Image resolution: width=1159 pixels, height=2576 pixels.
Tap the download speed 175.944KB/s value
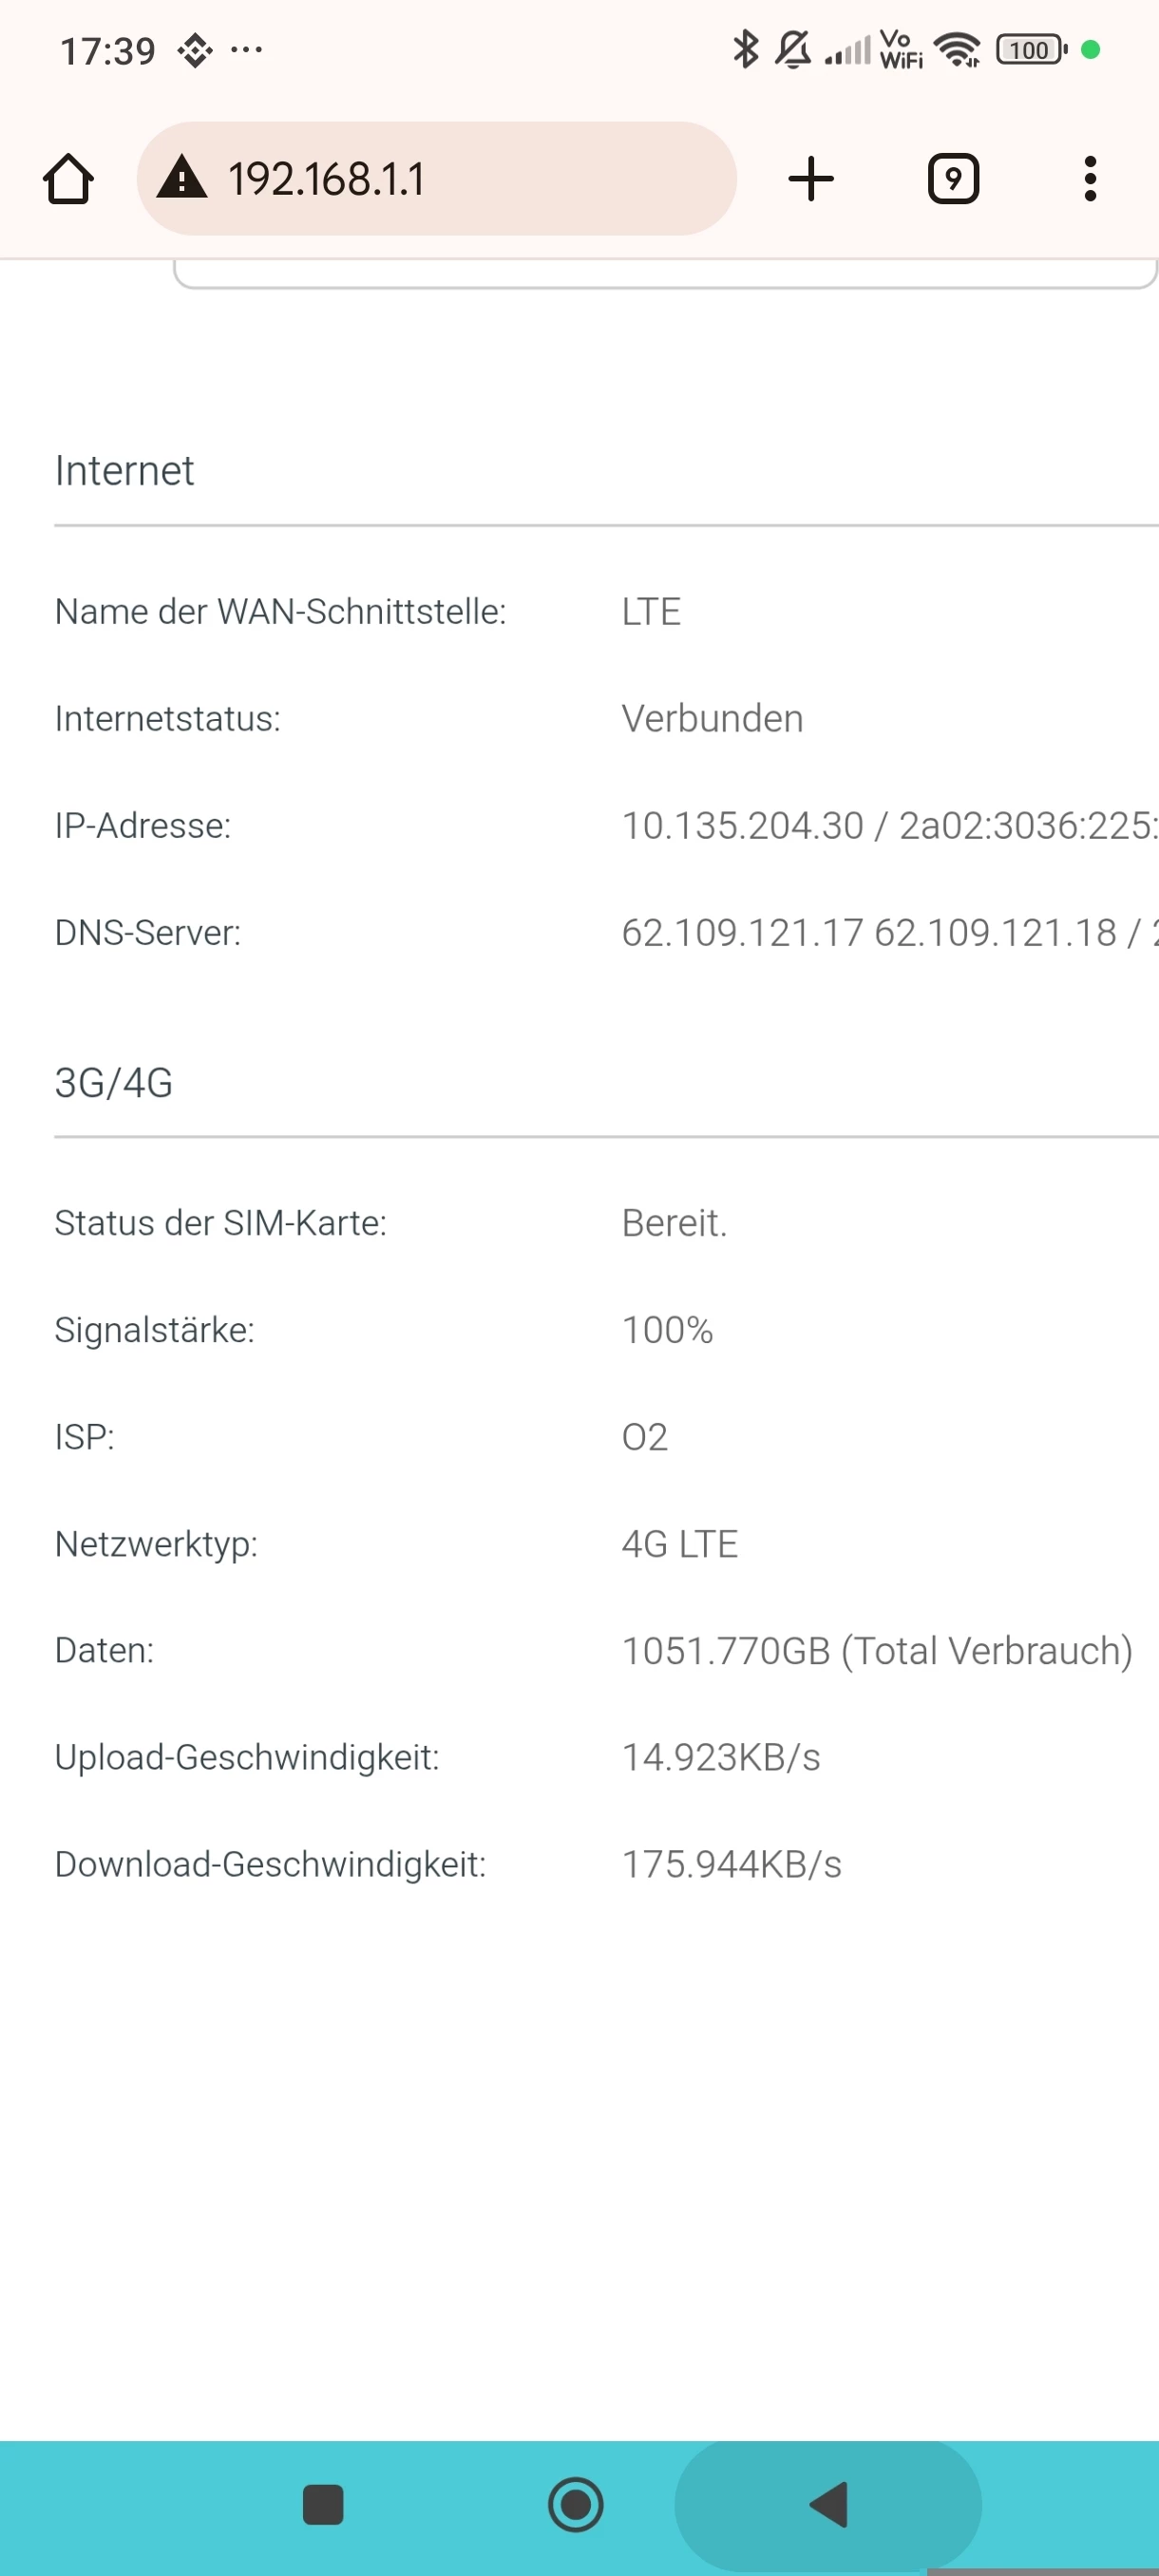[731, 1865]
